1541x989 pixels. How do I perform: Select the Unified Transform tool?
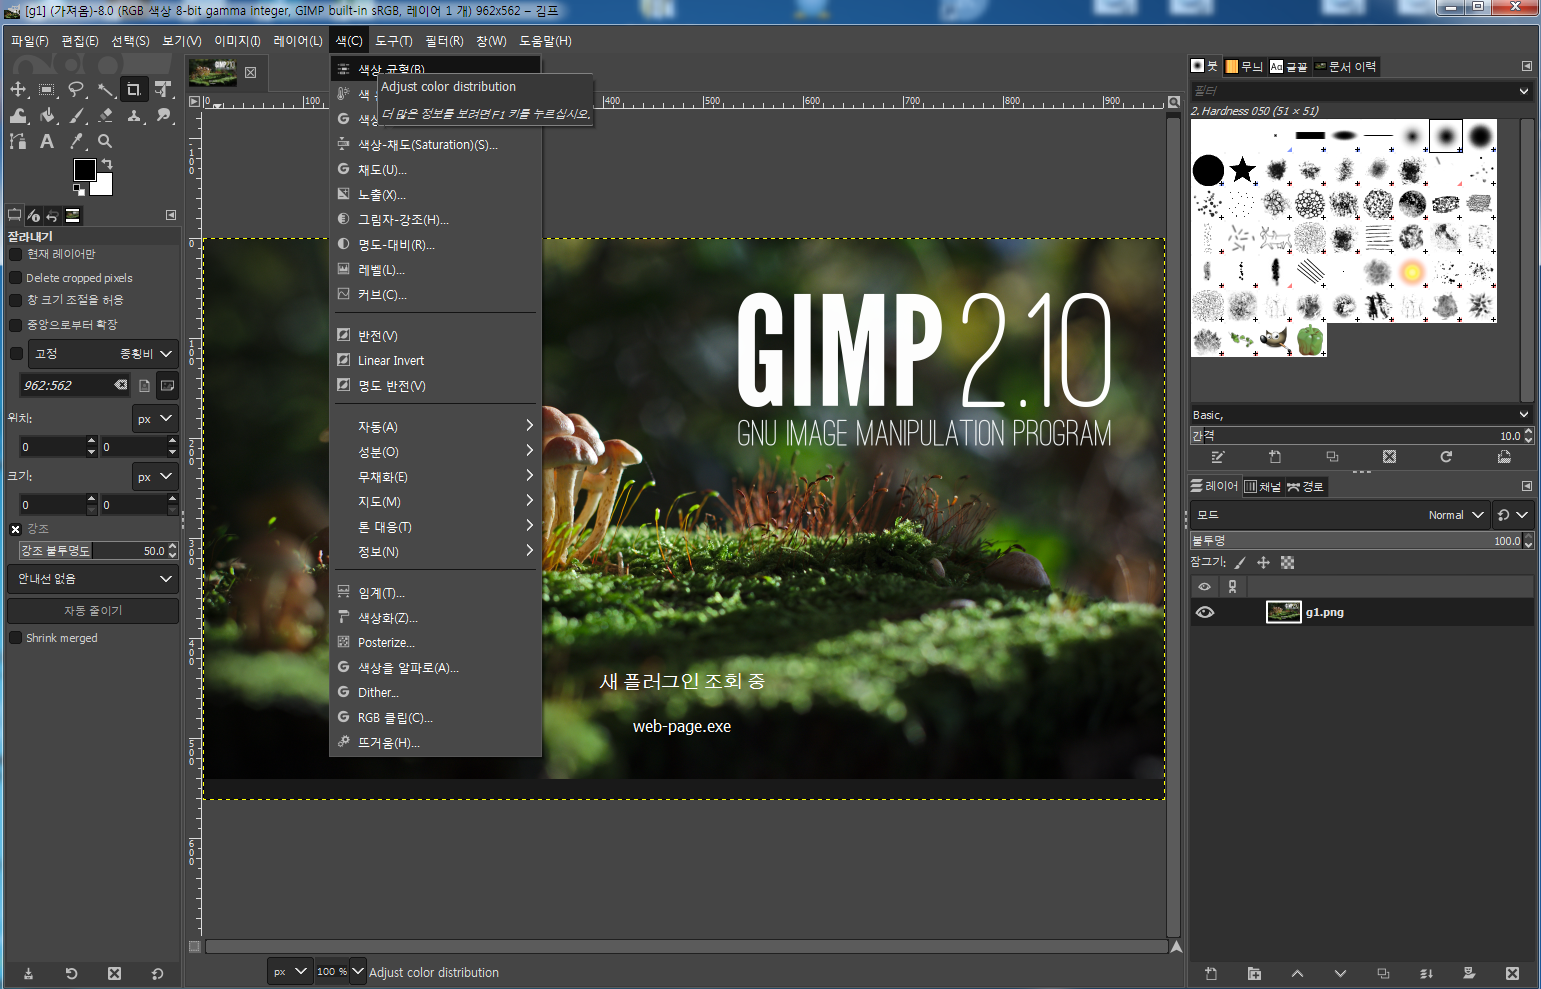(x=163, y=89)
